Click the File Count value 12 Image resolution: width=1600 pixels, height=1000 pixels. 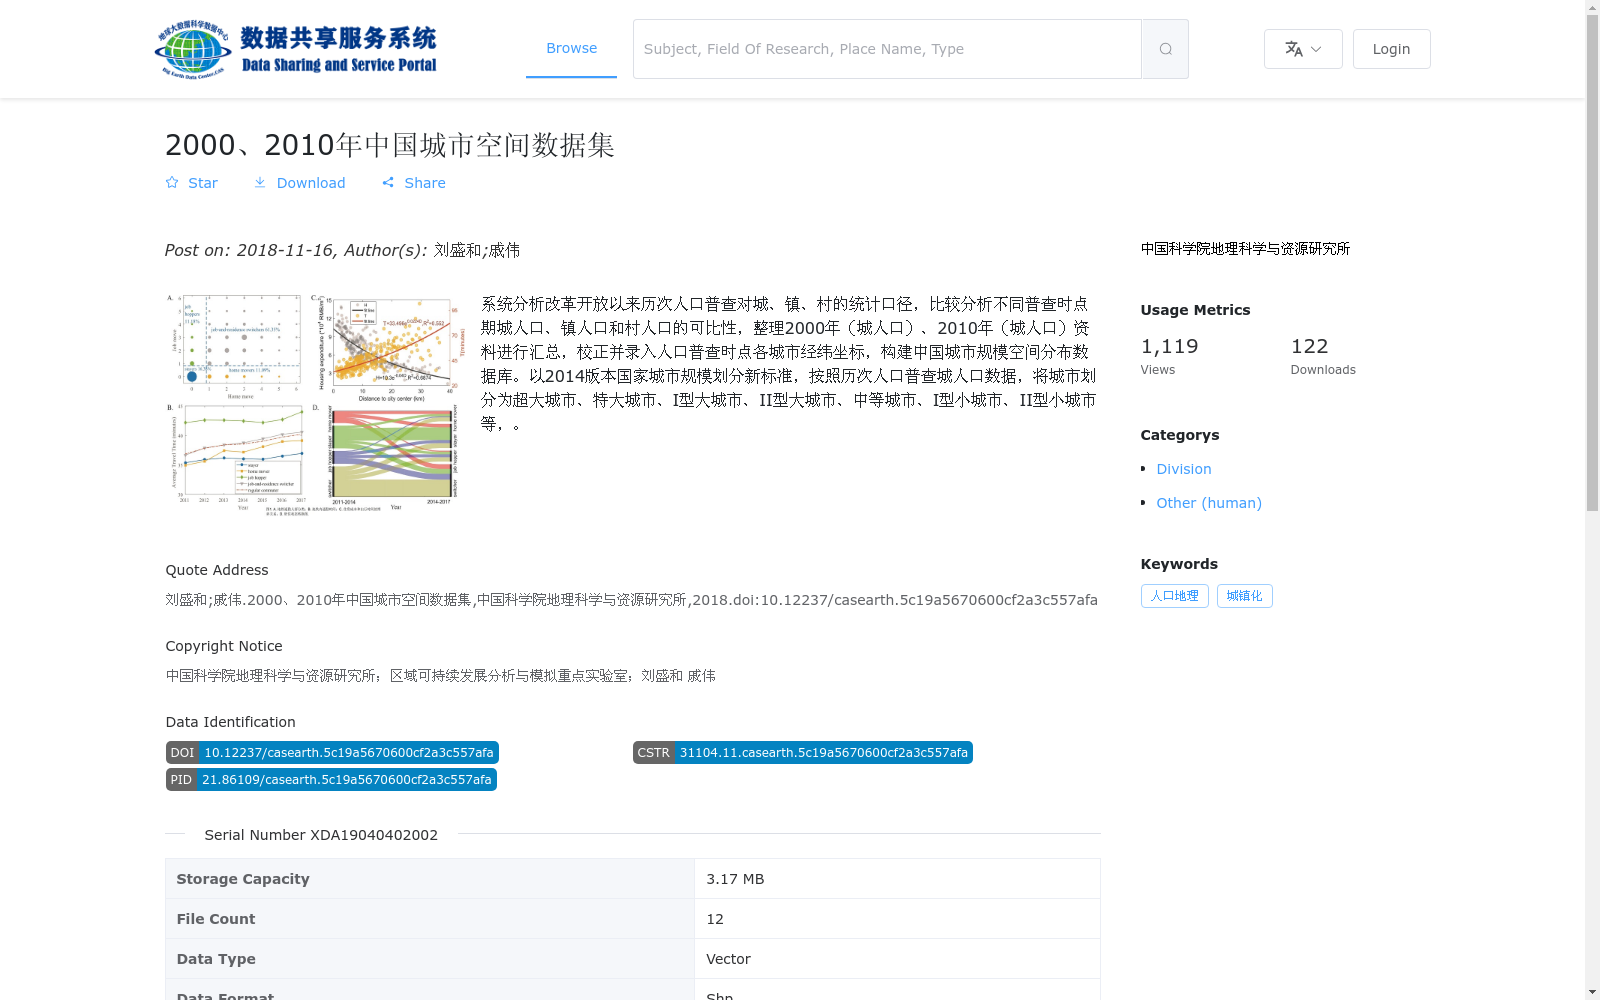(715, 919)
